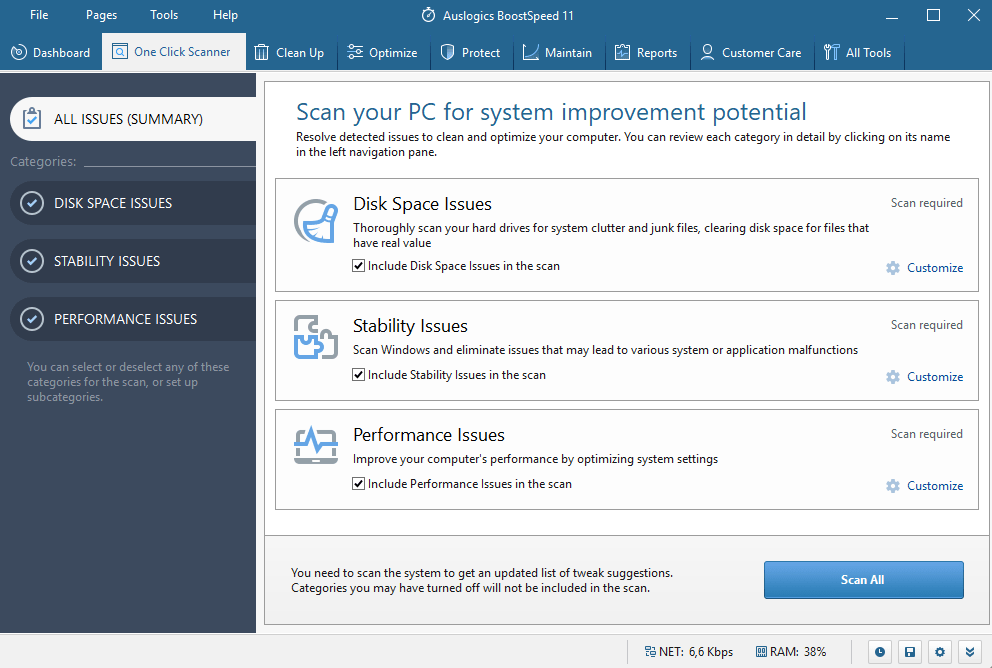Open settings via status bar gear icon
This screenshot has width=992, height=668.
[x=939, y=652]
